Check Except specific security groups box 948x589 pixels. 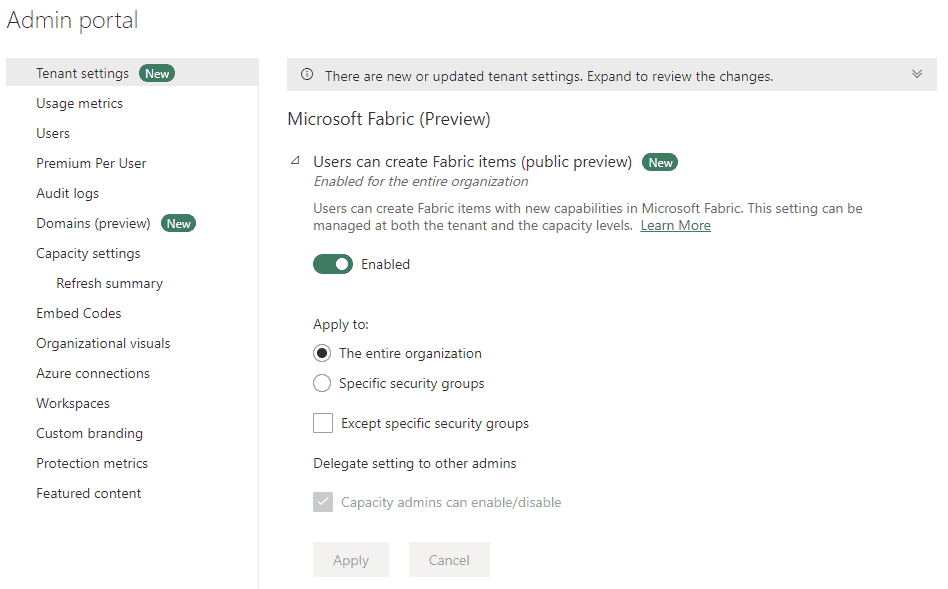point(323,423)
